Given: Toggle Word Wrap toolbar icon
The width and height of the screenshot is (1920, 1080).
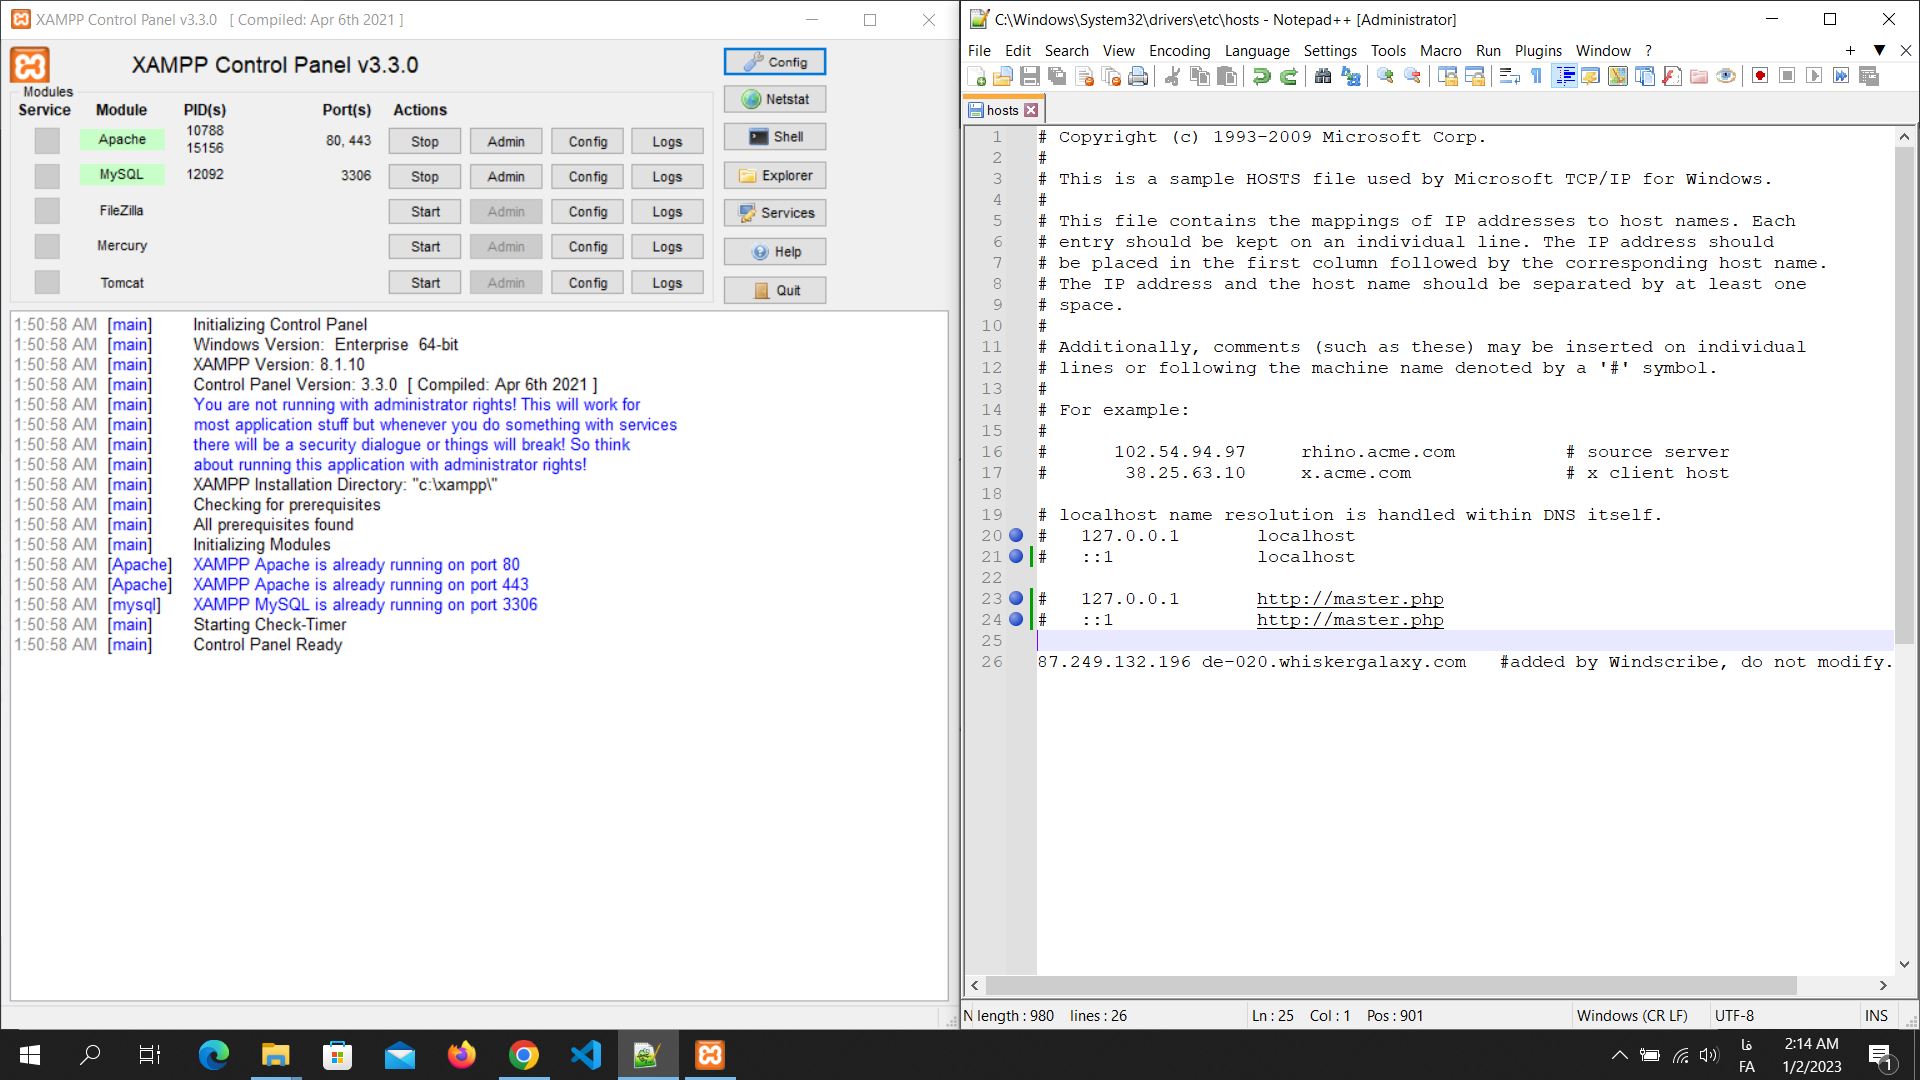Looking at the screenshot, I should pyautogui.click(x=1510, y=77).
